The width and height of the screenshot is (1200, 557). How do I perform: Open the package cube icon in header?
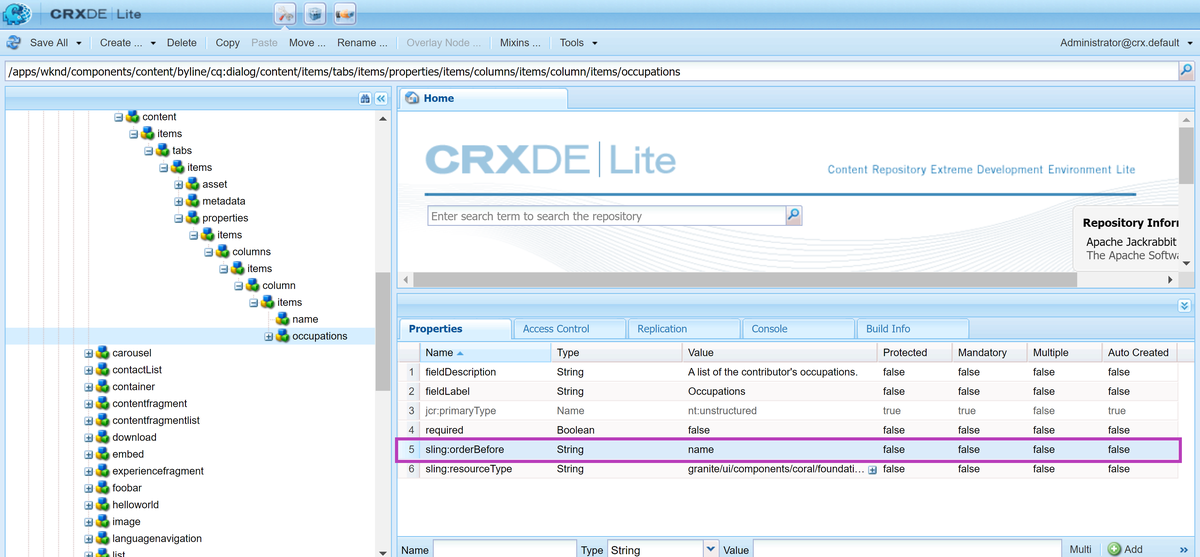pyautogui.click(x=315, y=14)
